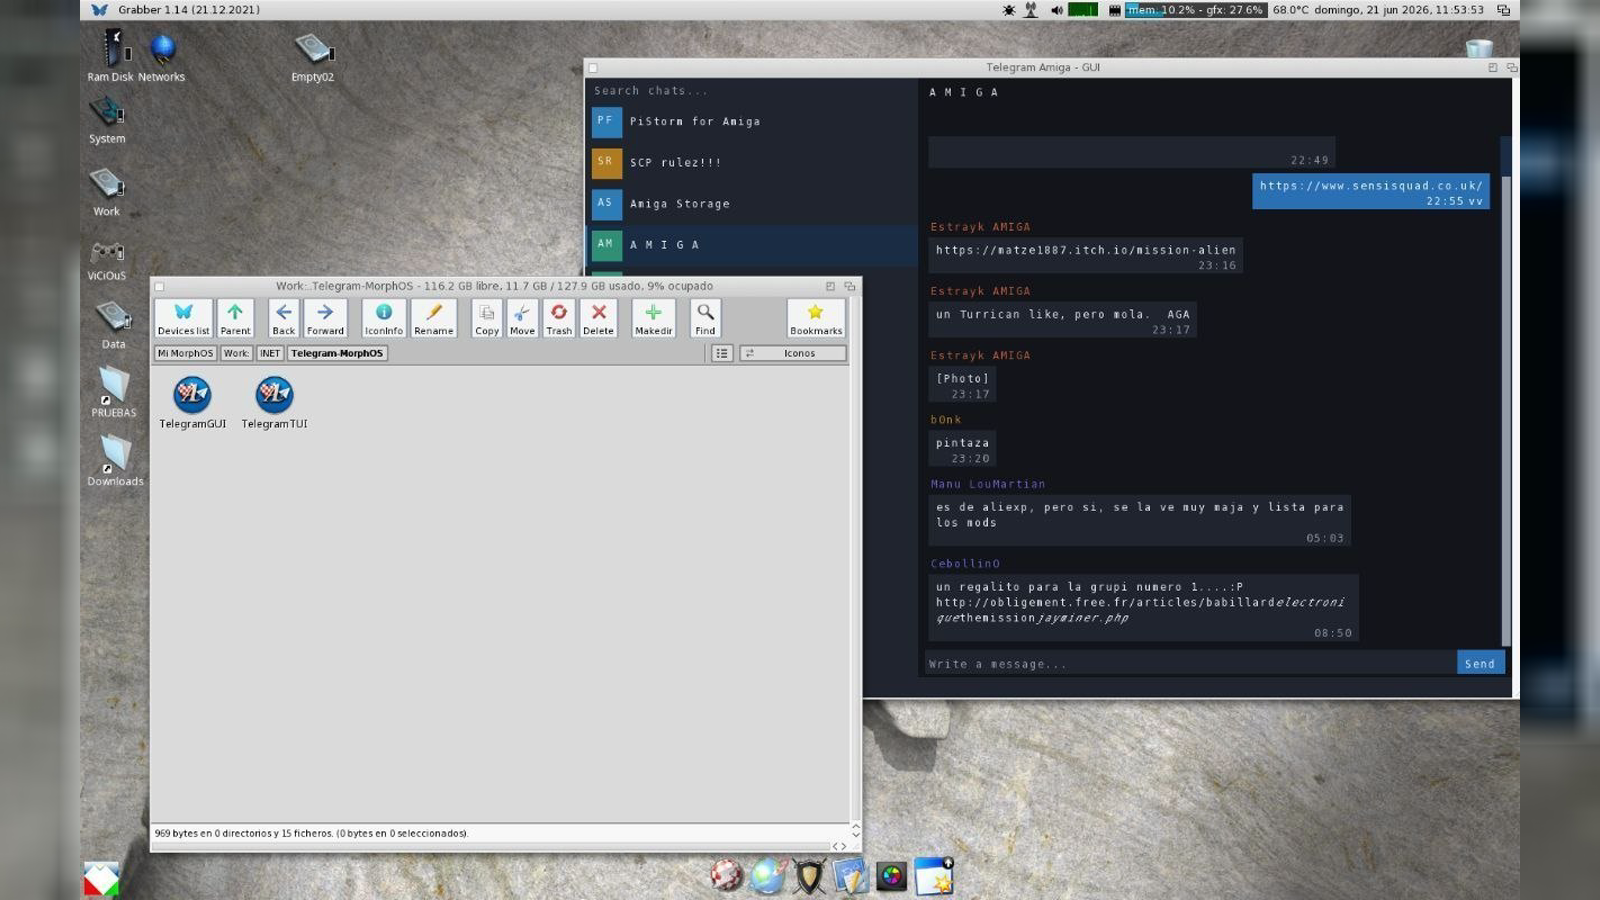The width and height of the screenshot is (1600, 900).
Task: Select the Downloads folder icon
Action: (x=115, y=460)
